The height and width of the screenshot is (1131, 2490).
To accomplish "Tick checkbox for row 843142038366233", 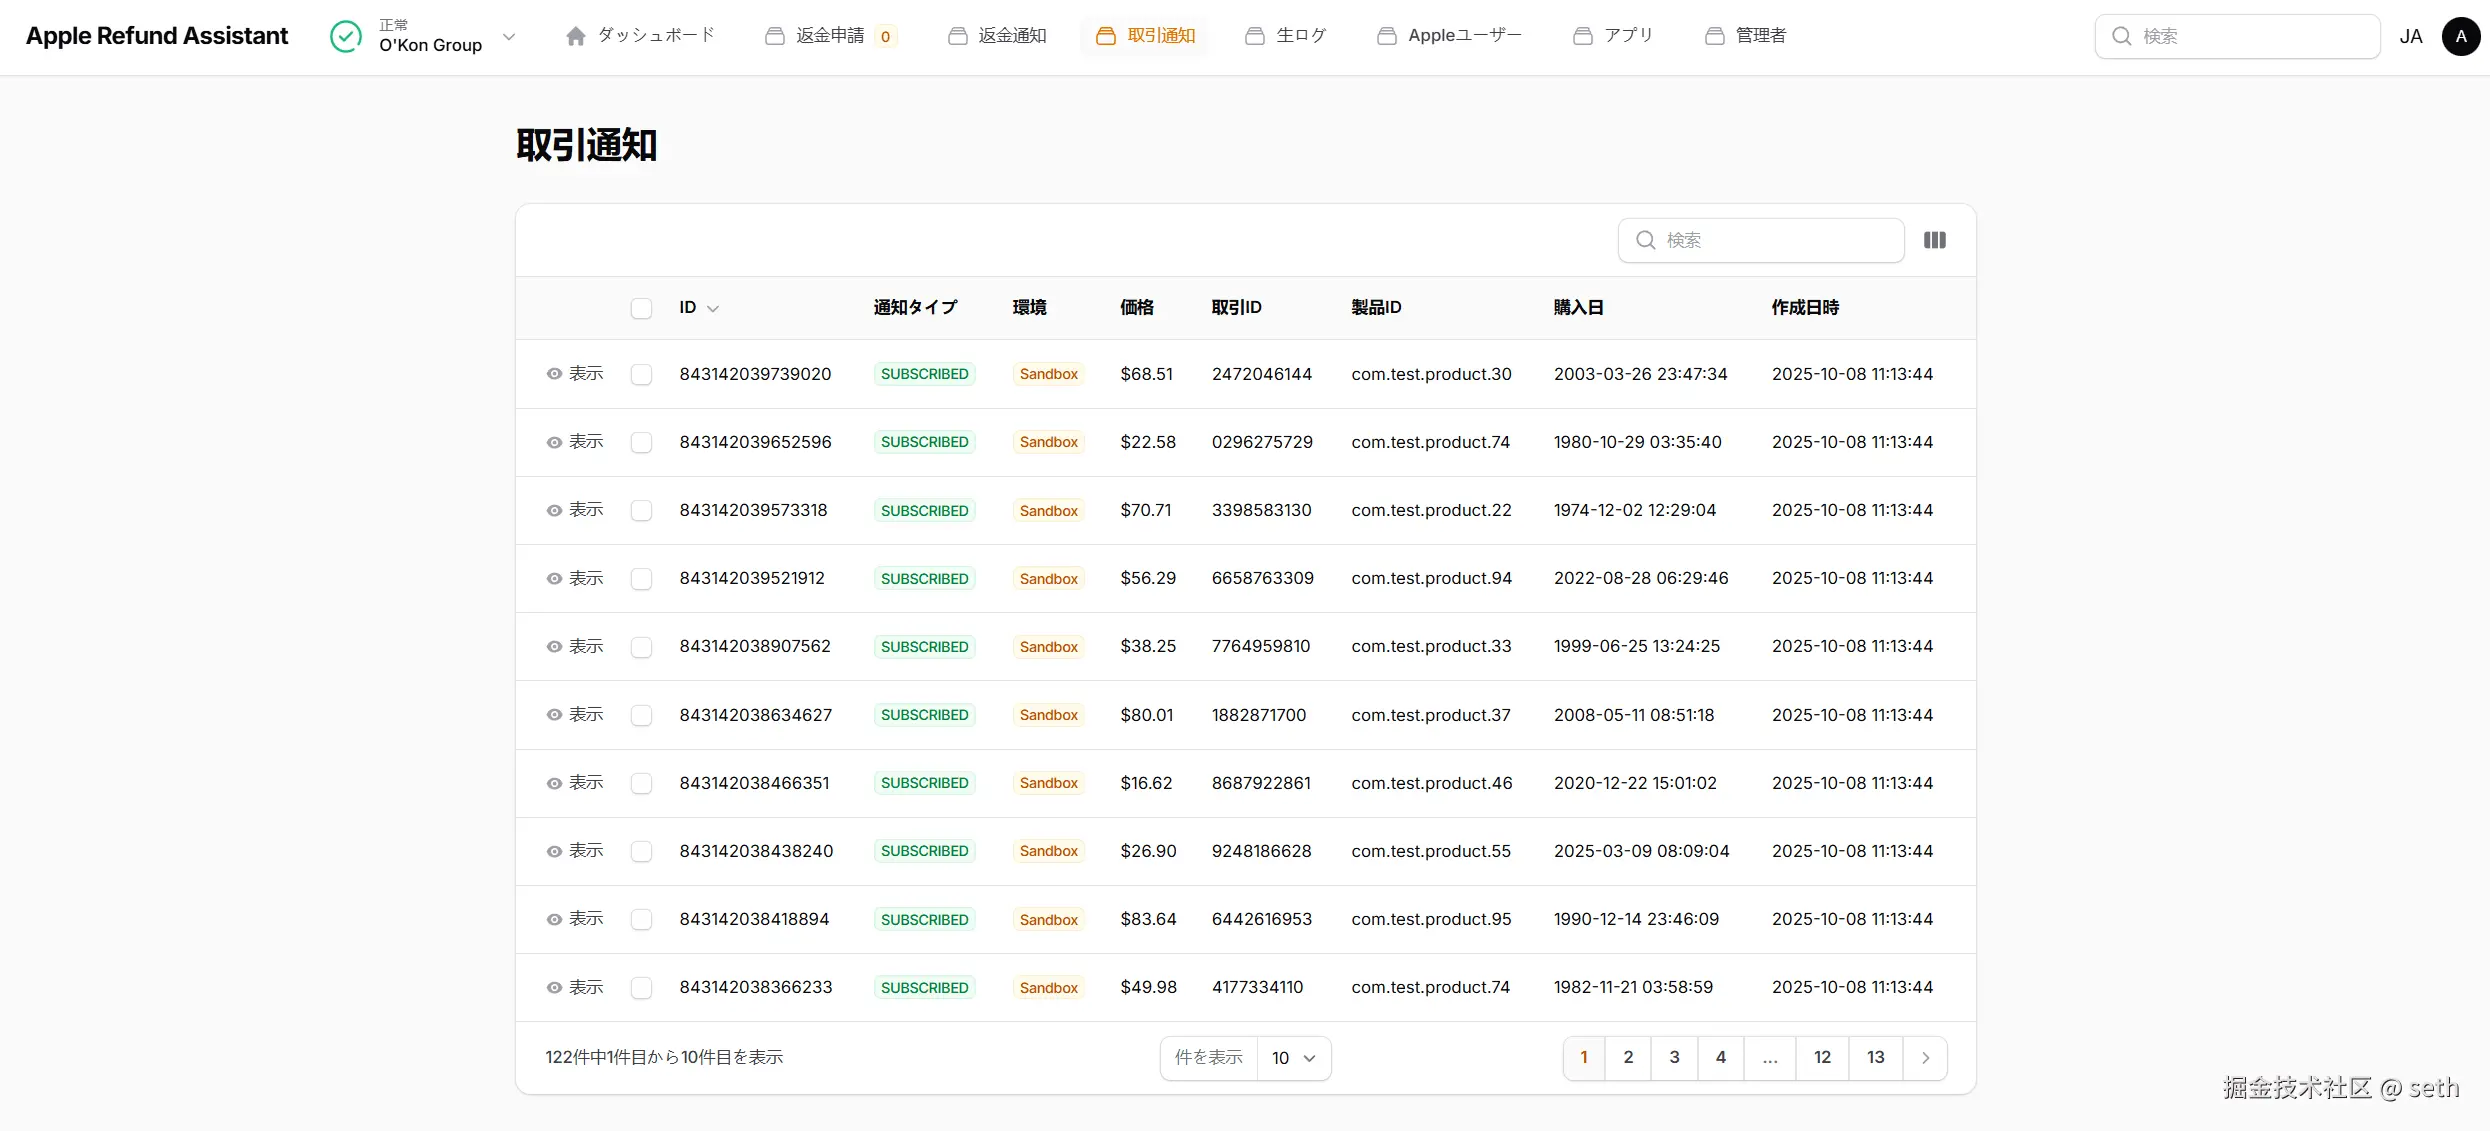I will 641,988.
